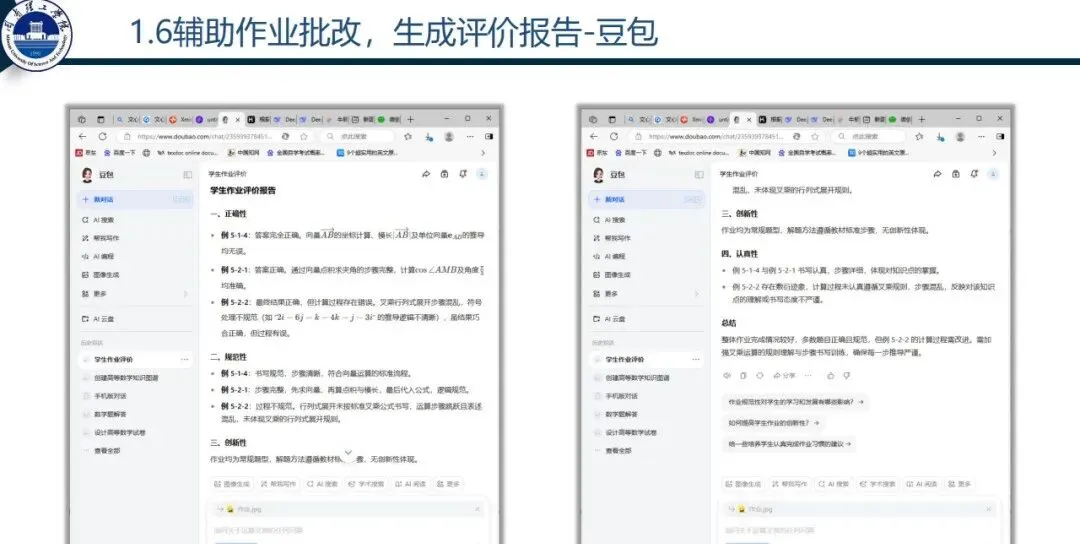Close the active Doubao tab in left window
The width and height of the screenshot is (1080, 544).
pyautogui.click(x=238, y=119)
